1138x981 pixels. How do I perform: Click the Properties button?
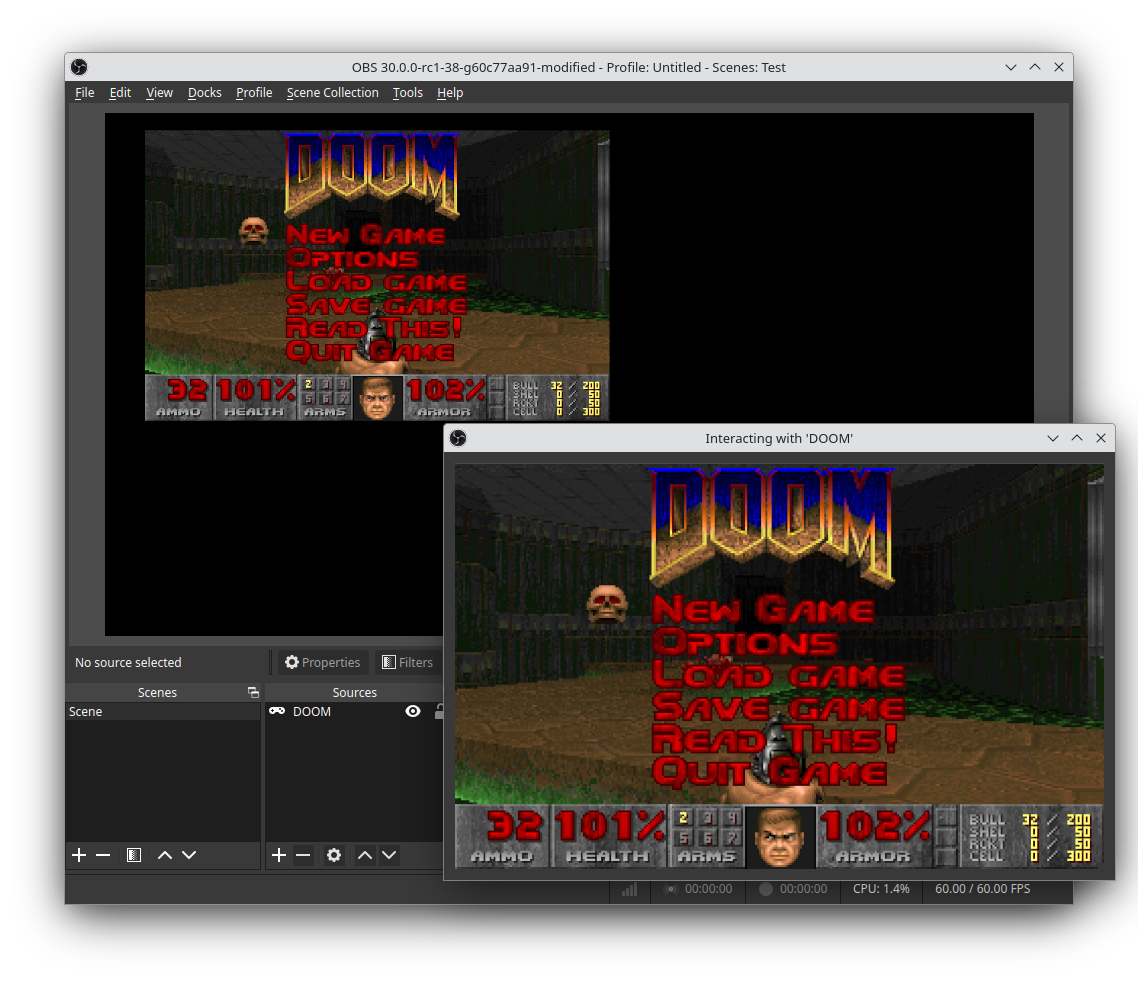point(323,662)
